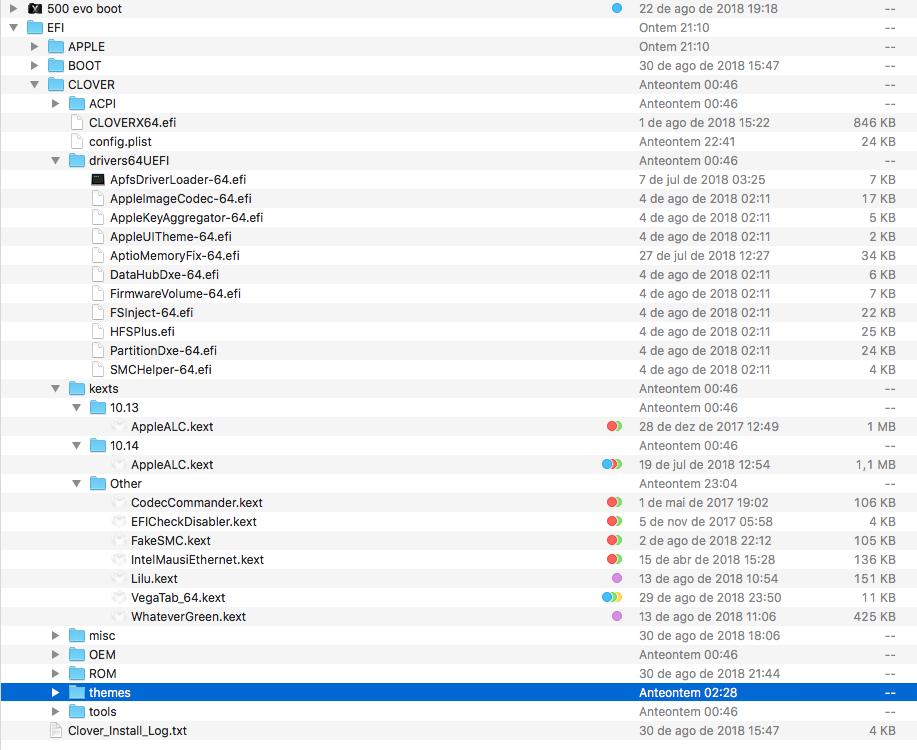Collapse the EFI folder triangle
Viewport: 917px width, 750px height.
coord(13,27)
